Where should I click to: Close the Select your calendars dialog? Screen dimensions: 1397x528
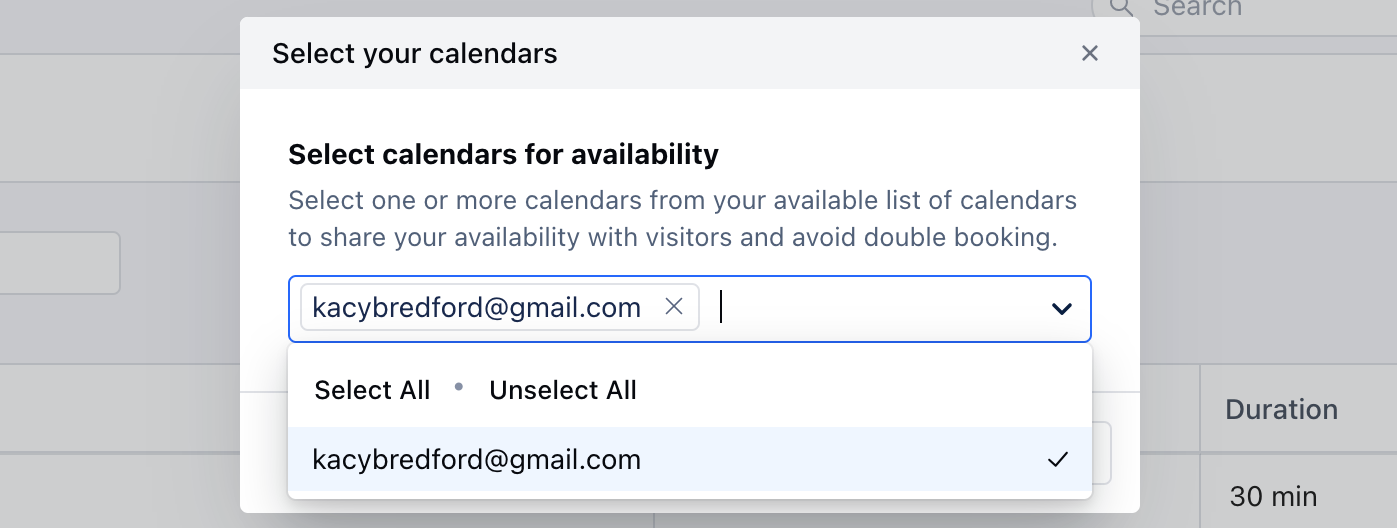pyautogui.click(x=1090, y=53)
